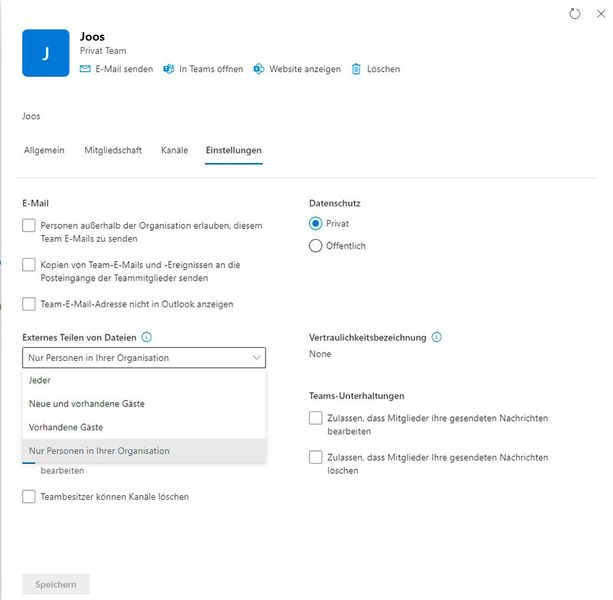Click the Datenschutz section heading
Screen dimensions: 613x600
[x=335, y=203]
